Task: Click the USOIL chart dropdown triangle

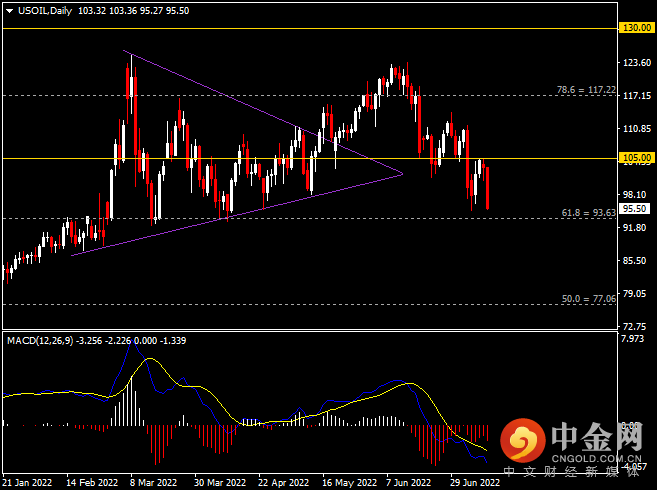Action: click(9, 11)
